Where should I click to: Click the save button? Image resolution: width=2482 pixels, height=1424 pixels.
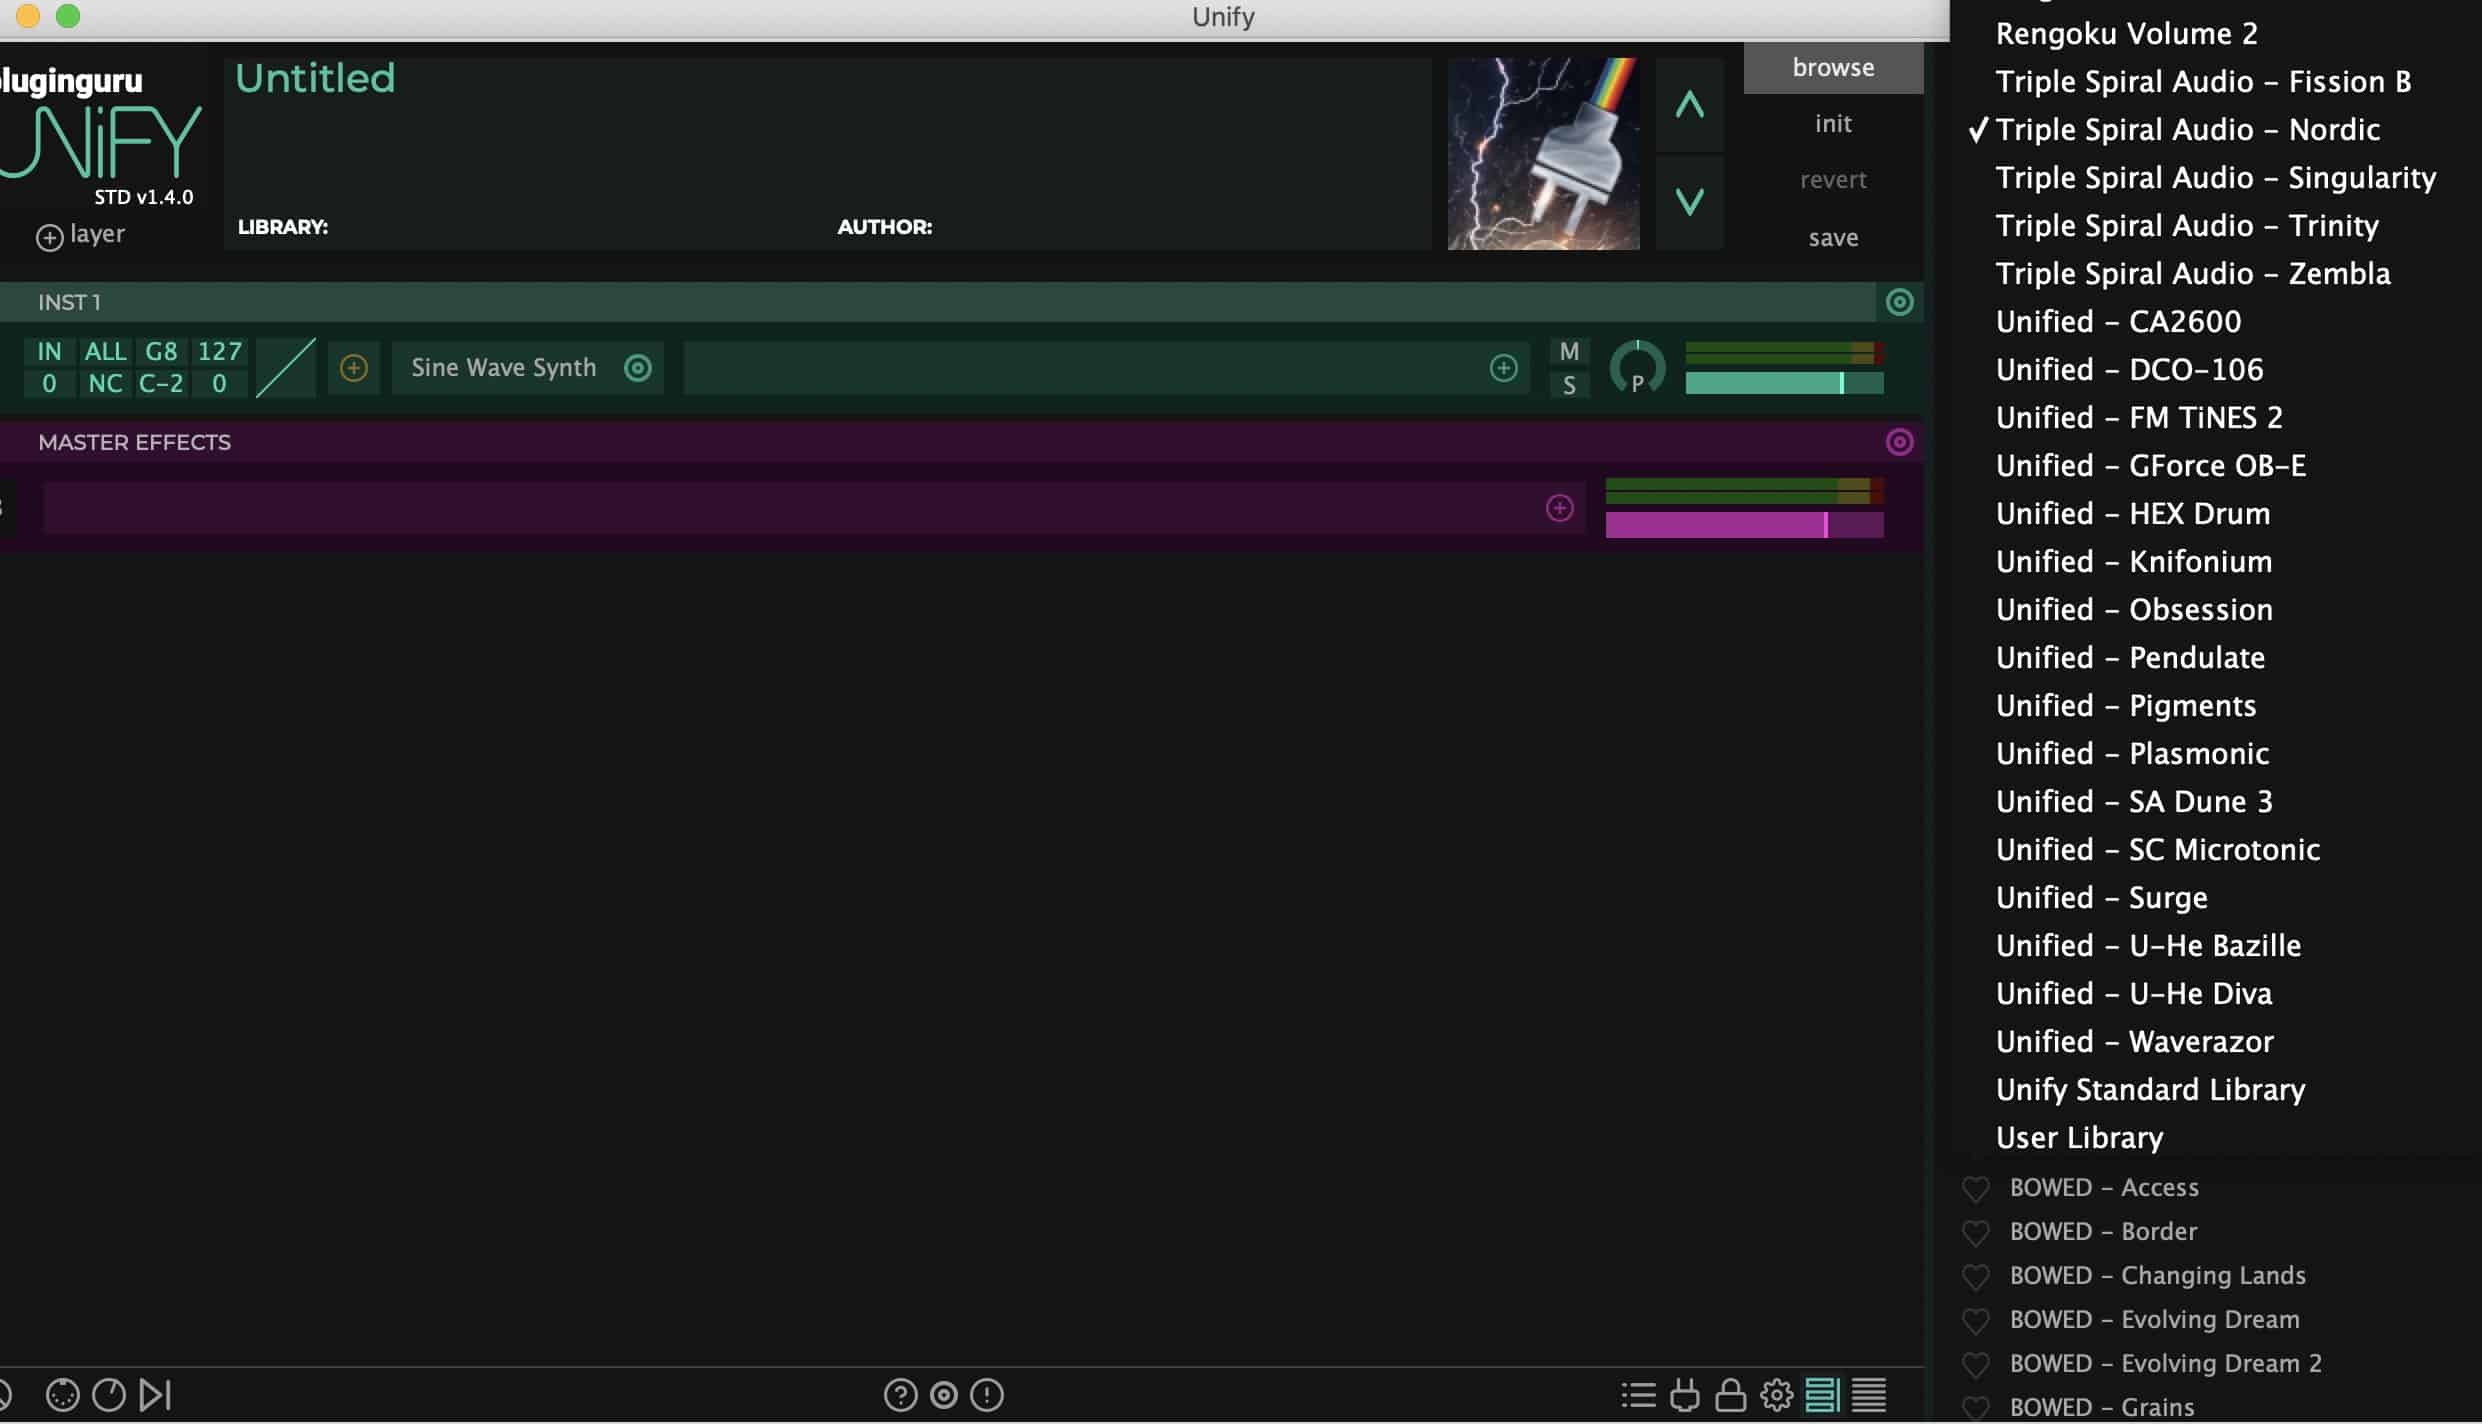pyautogui.click(x=1833, y=237)
